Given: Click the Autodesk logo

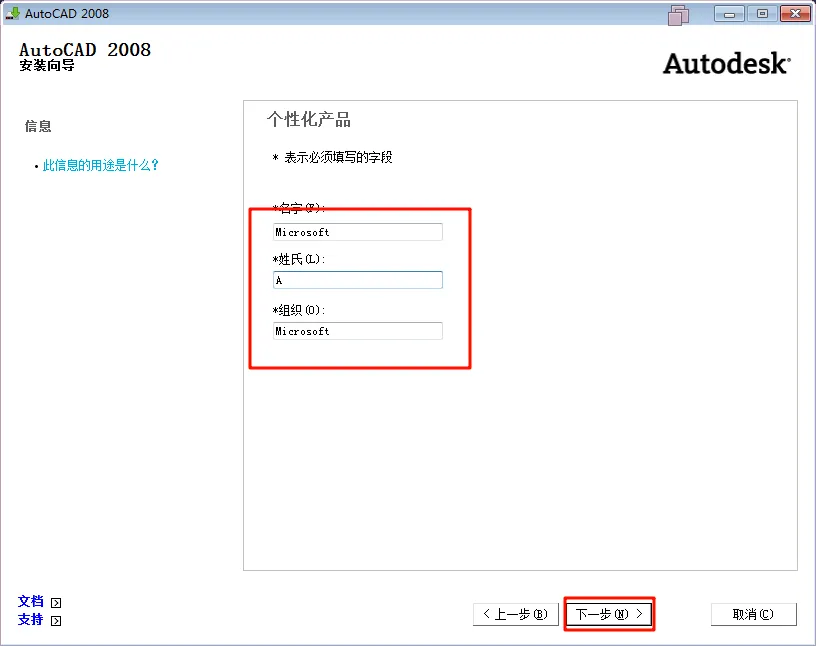Looking at the screenshot, I should [727, 64].
